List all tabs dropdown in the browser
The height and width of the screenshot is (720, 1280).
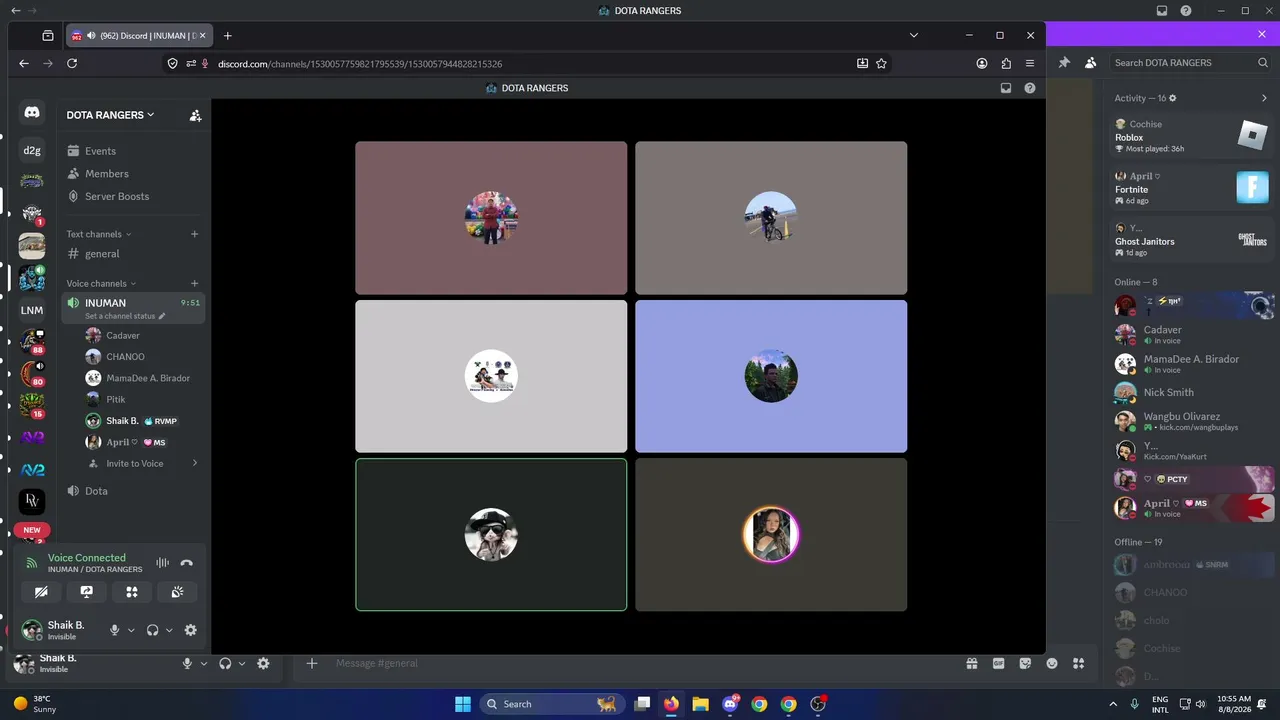pyautogui.click(x=913, y=35)
